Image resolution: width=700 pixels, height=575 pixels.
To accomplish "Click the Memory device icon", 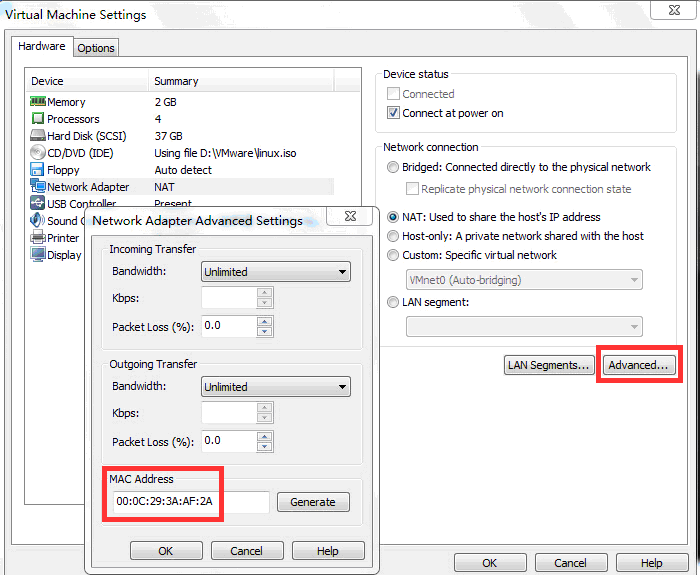I will (x=38, y=102).
